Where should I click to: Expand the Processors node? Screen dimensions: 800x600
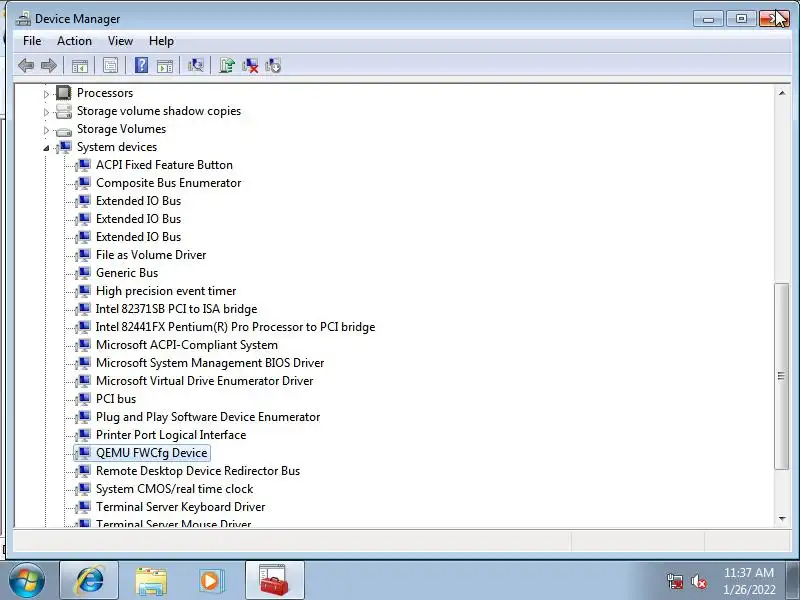tap(46, 94)
